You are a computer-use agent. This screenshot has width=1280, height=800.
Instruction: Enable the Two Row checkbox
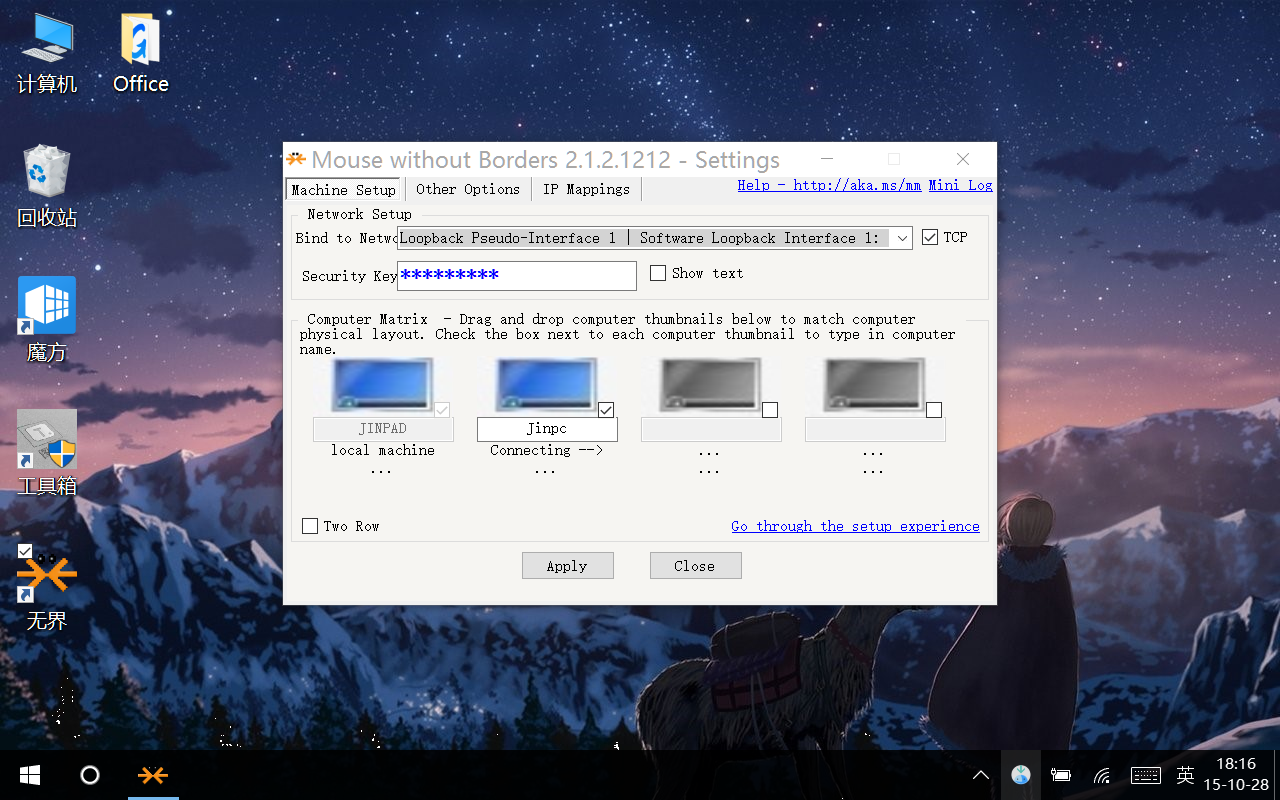pos(310,526)
